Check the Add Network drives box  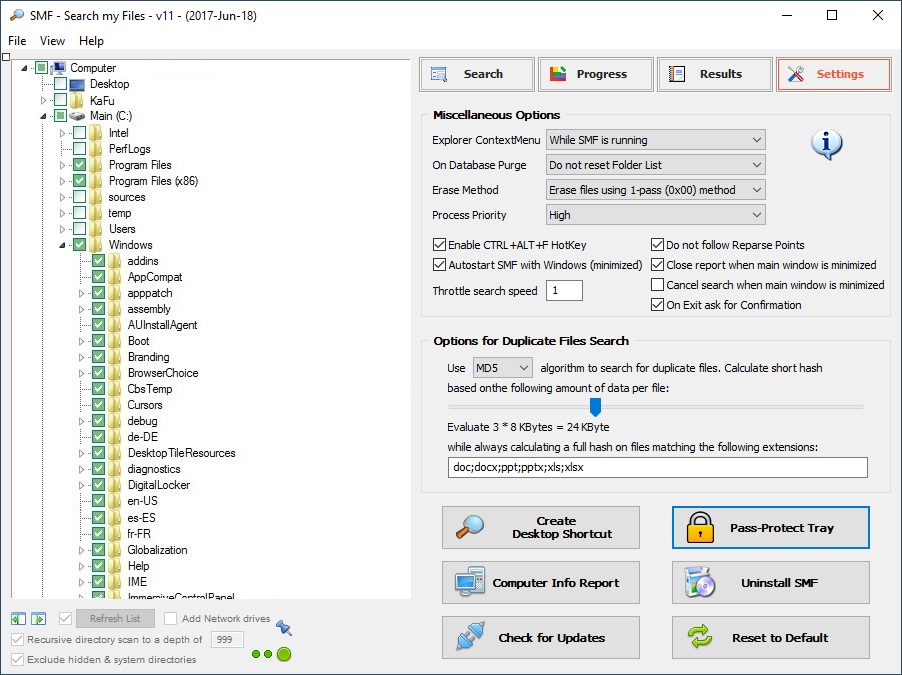click(170, 619)
